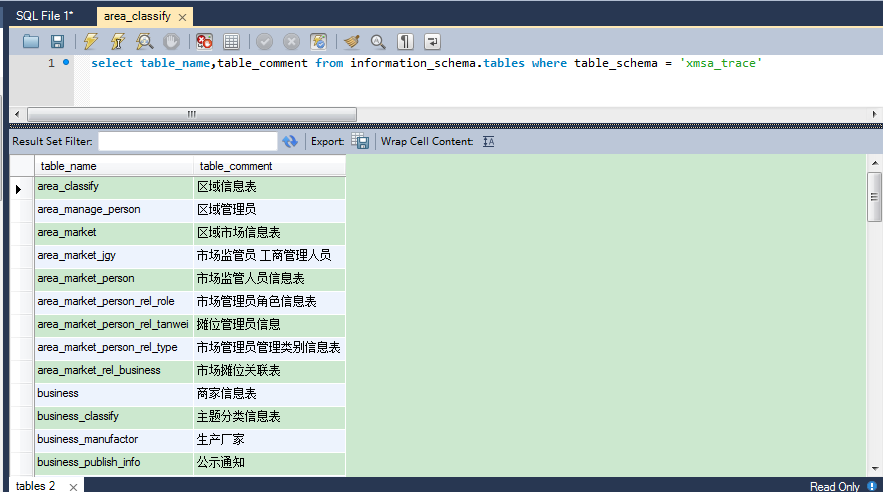Click results scrollbar down arrow

point(875,468)
